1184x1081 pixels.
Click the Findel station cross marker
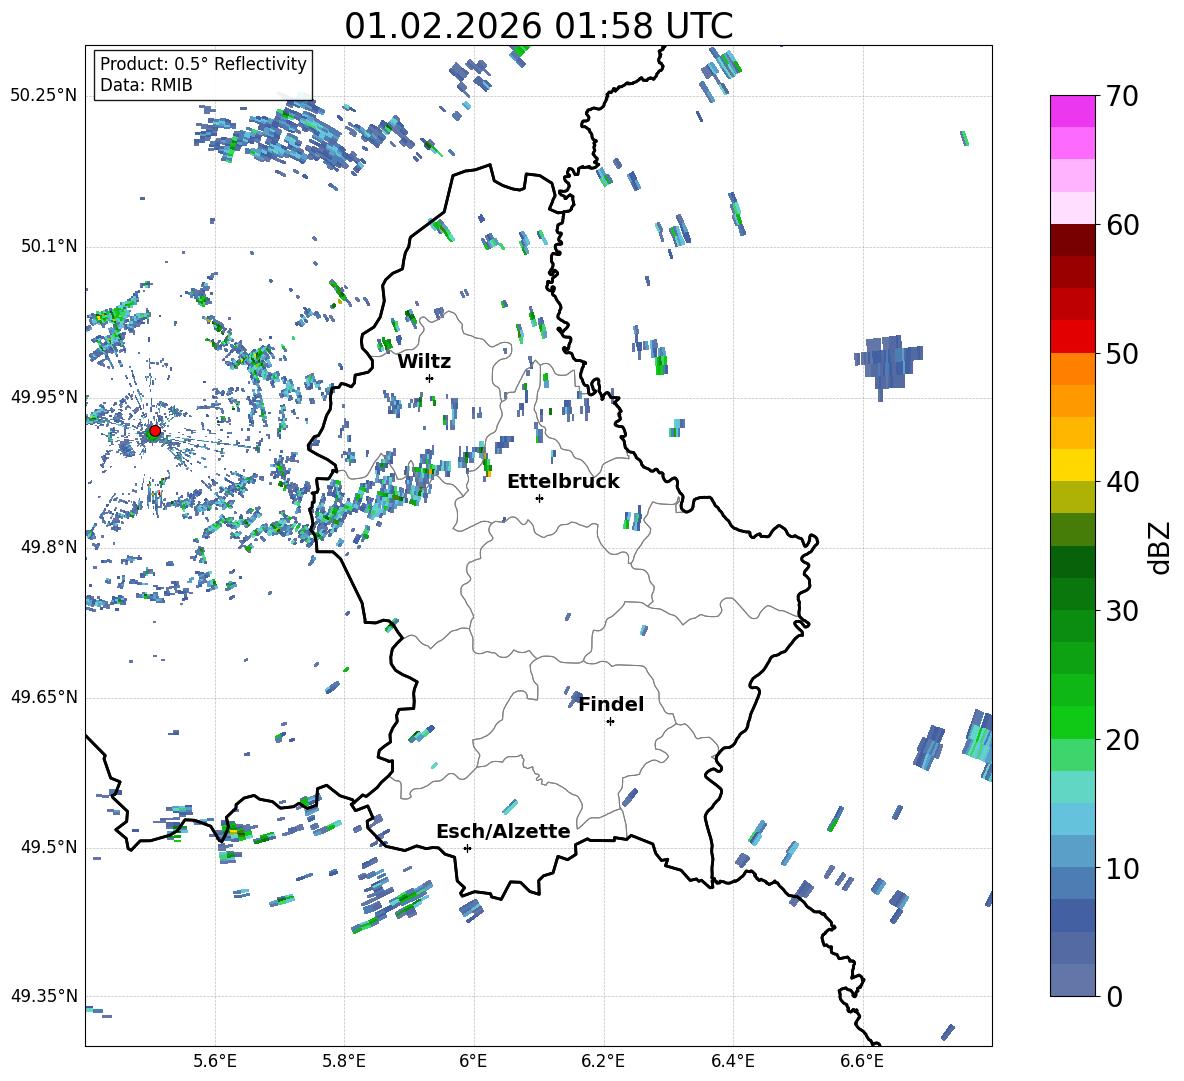click(x=610, y=721)
